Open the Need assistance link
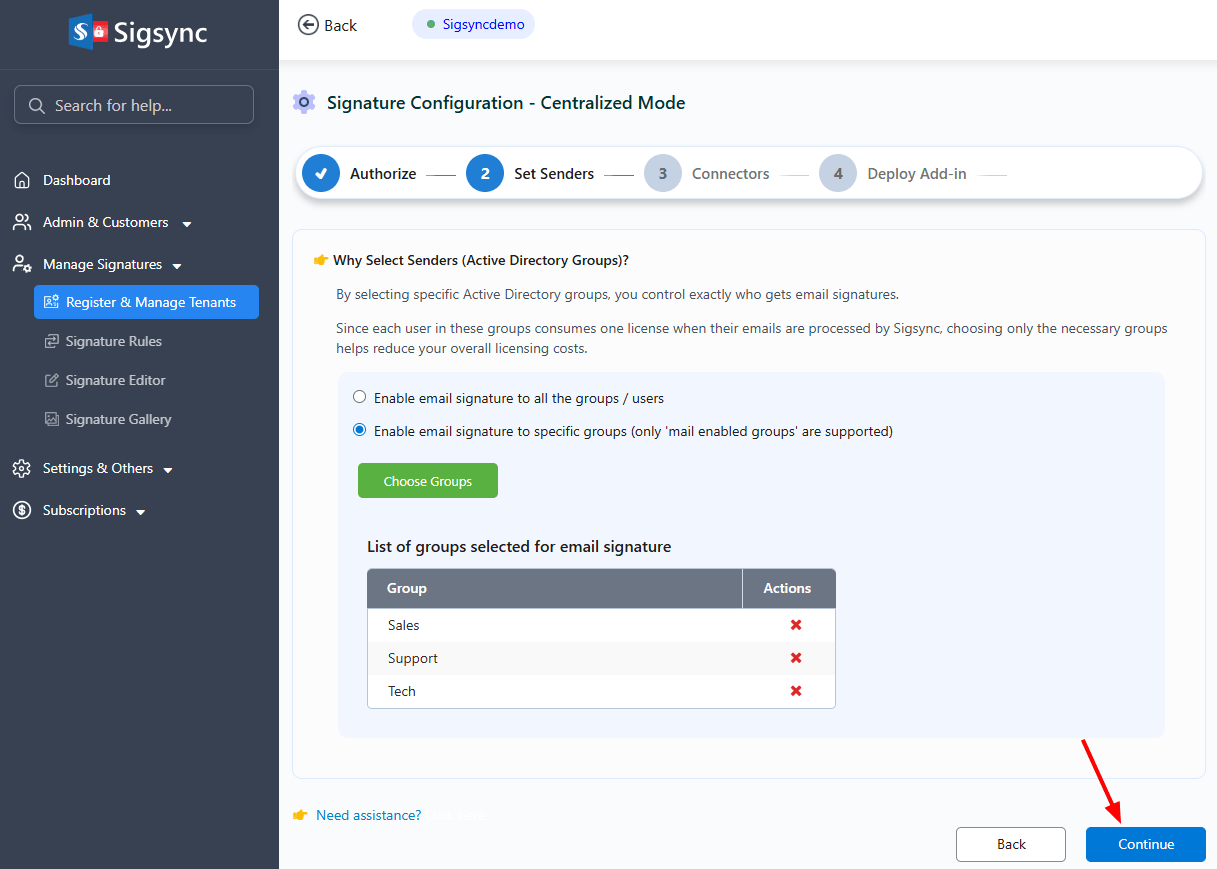This screenshot has width=1217, height=869. coord(368,815)
